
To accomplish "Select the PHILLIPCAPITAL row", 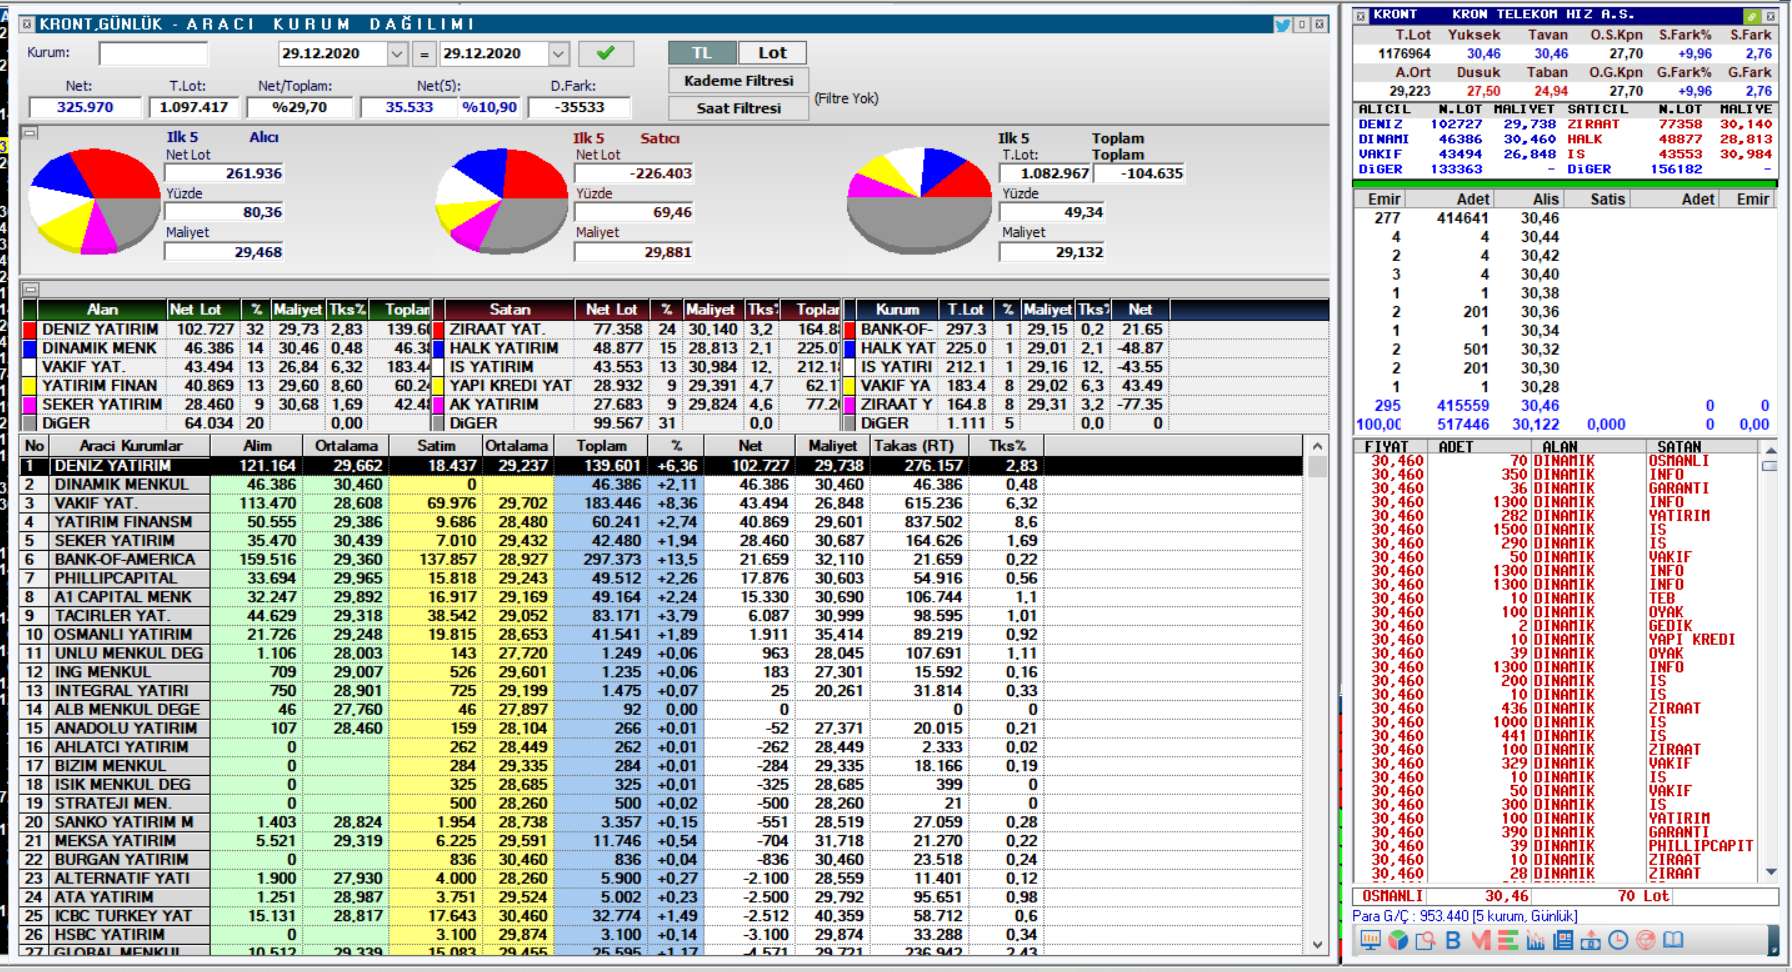I will tap(660, 579).
